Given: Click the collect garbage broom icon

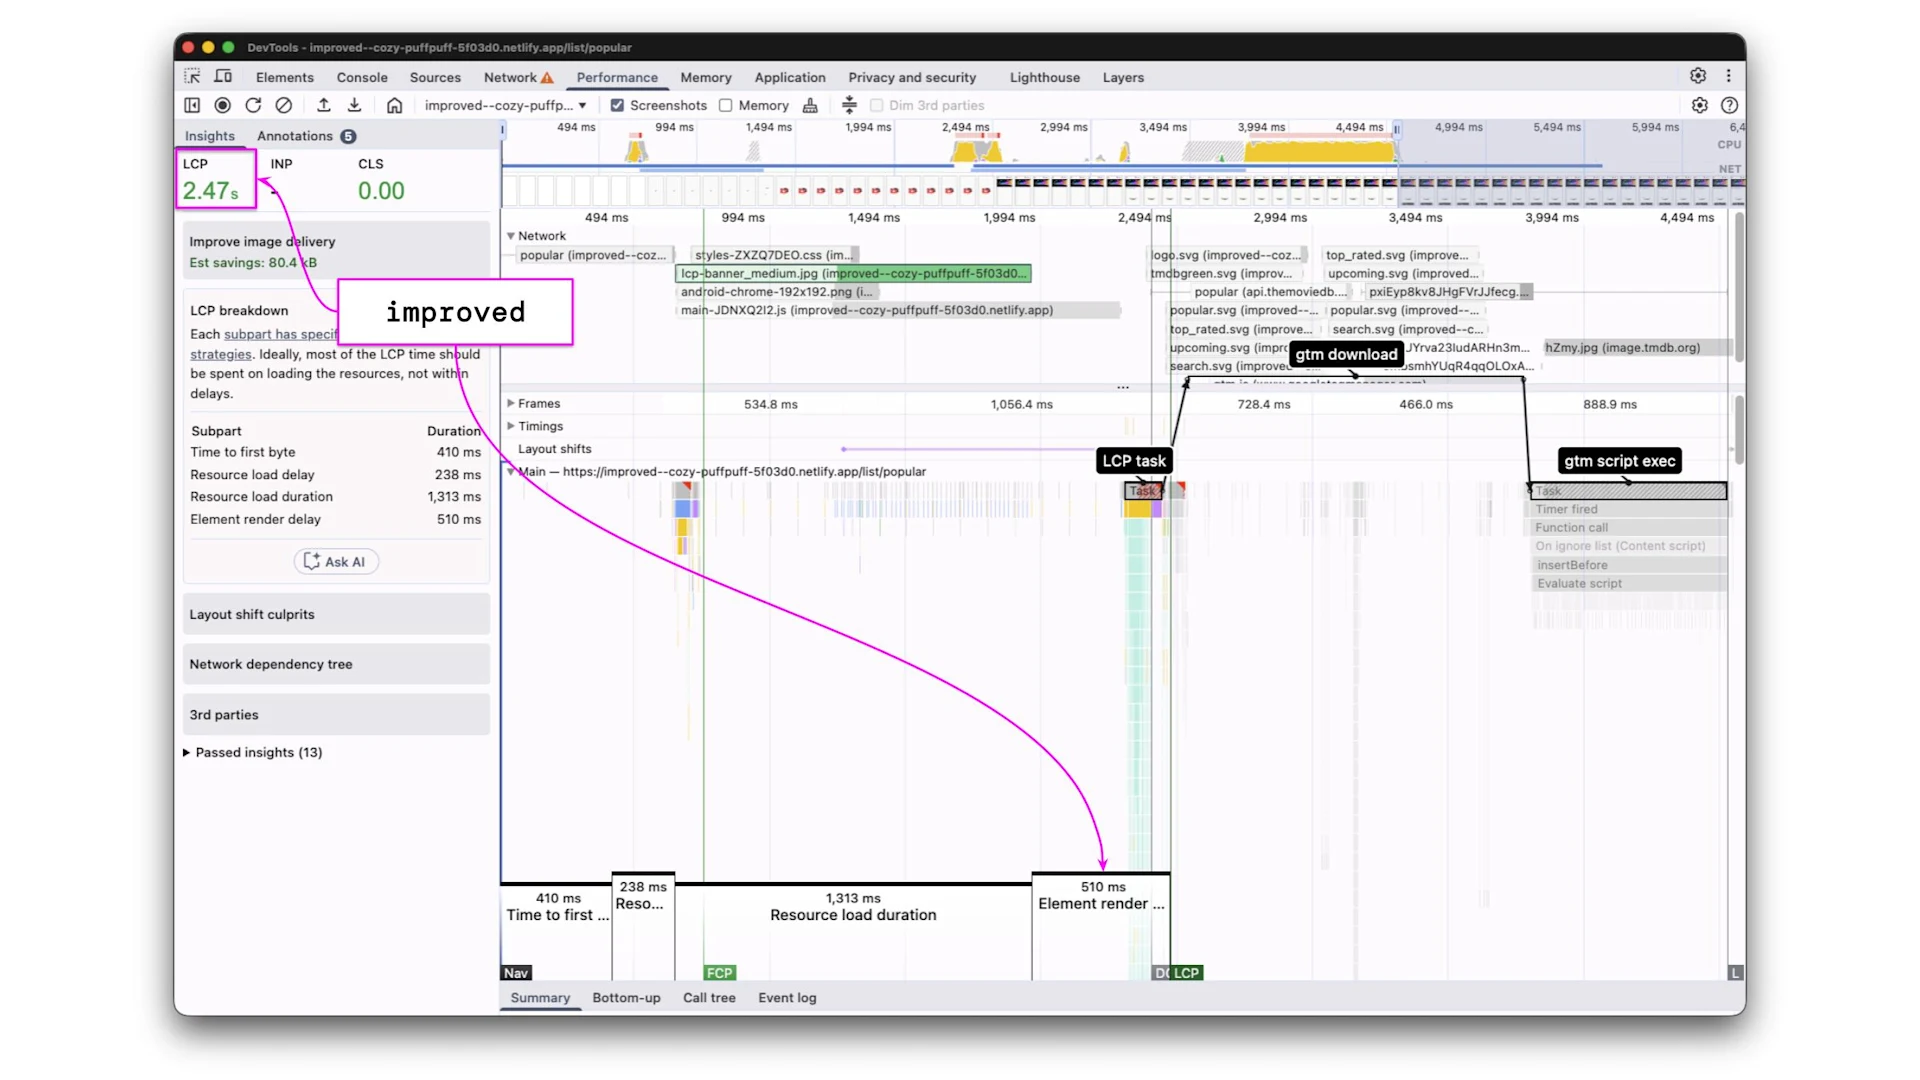Looking at the screenshot, I should 810,105.
